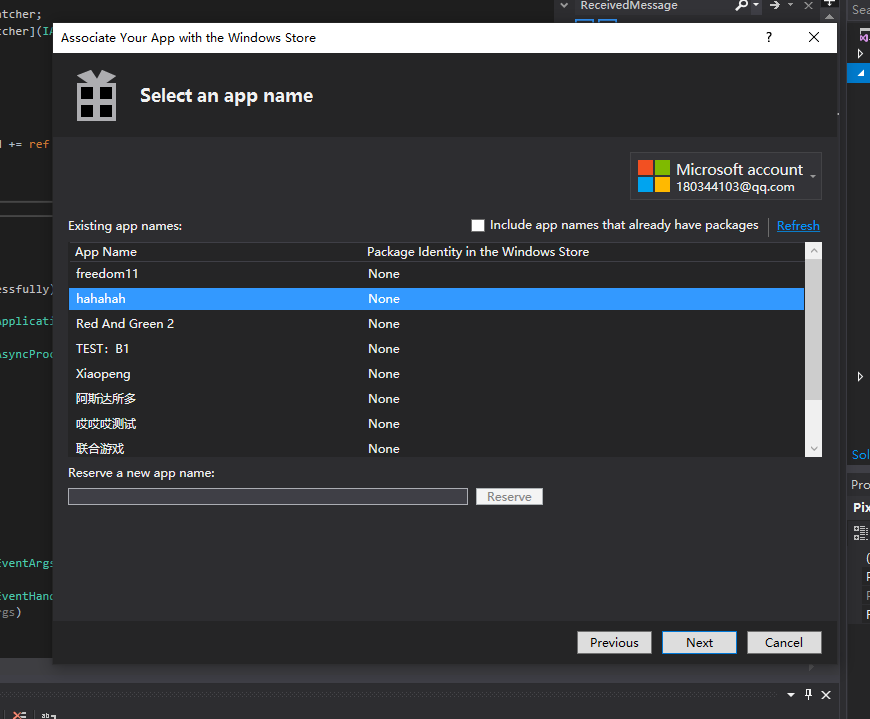This screenshot has width=870, height=719.
Task: Open the Microsoft account dropdown arrow
Action: [x=813, y=177]
